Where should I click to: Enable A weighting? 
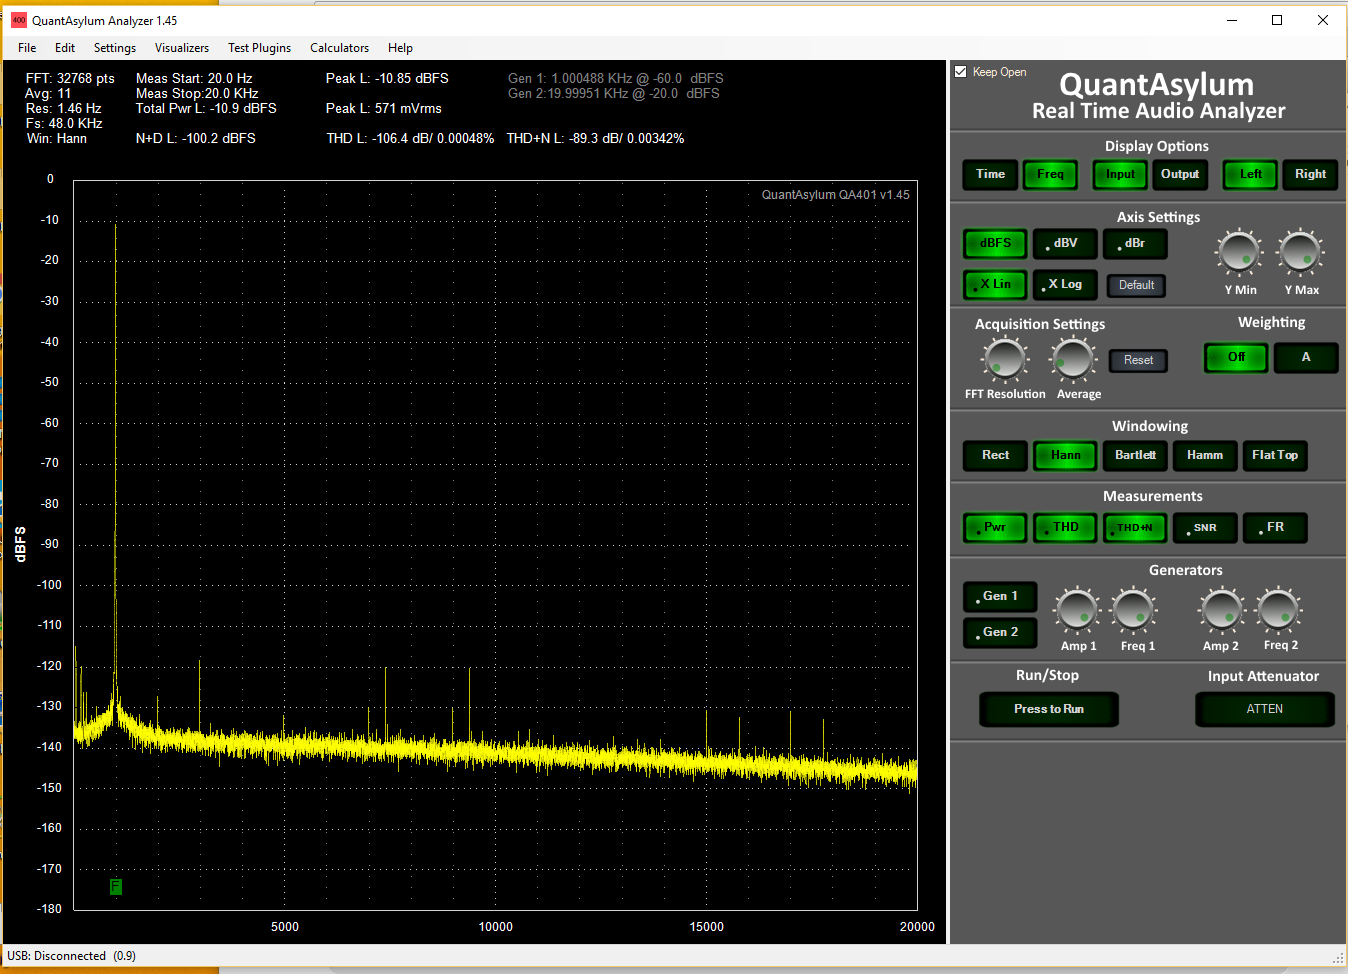click(1306, 358)
